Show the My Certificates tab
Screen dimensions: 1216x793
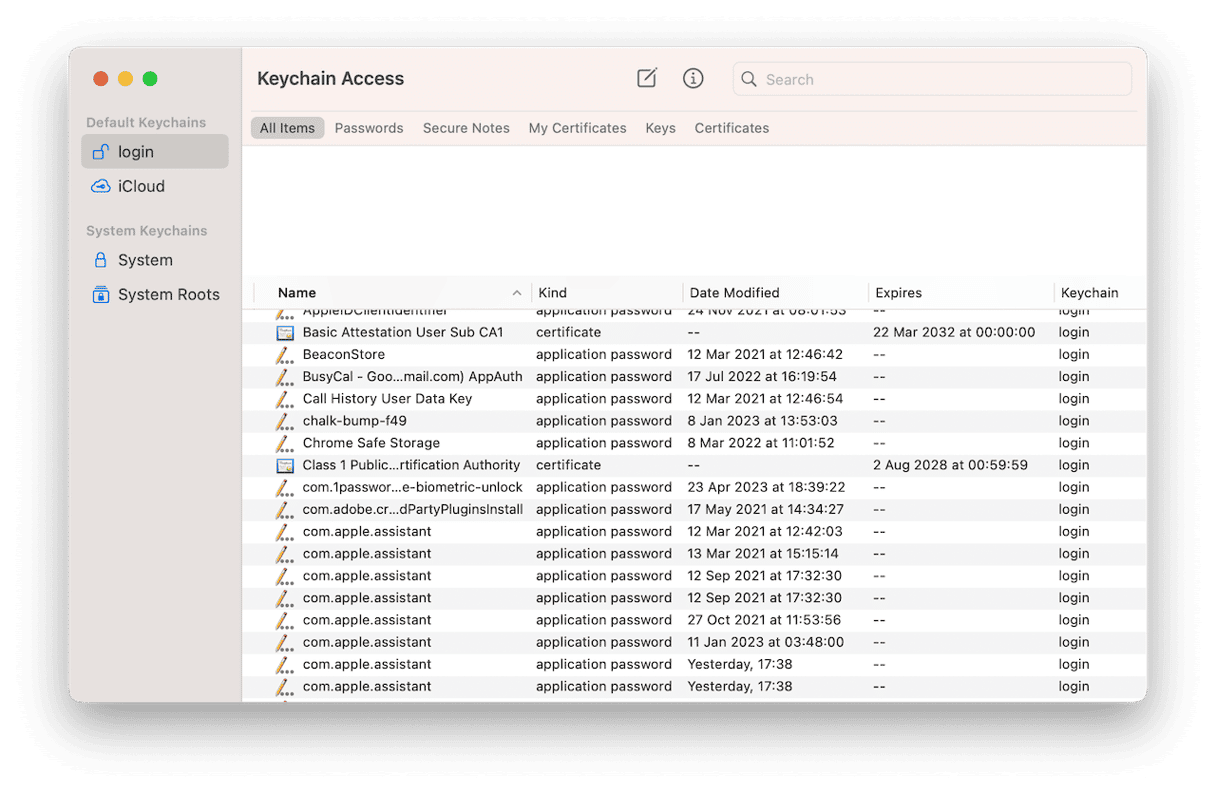pyautogui.click(x=577, y=128)
